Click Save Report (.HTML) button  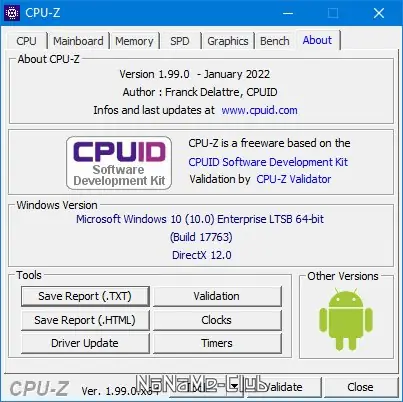[x=85, y=320]
